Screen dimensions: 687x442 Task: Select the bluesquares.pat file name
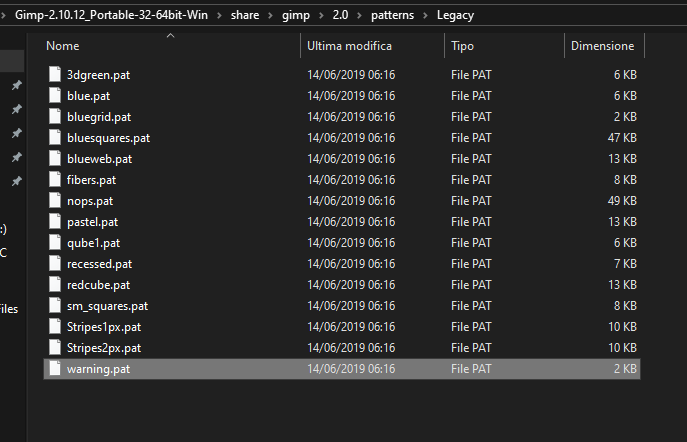(x=108, y=138)
